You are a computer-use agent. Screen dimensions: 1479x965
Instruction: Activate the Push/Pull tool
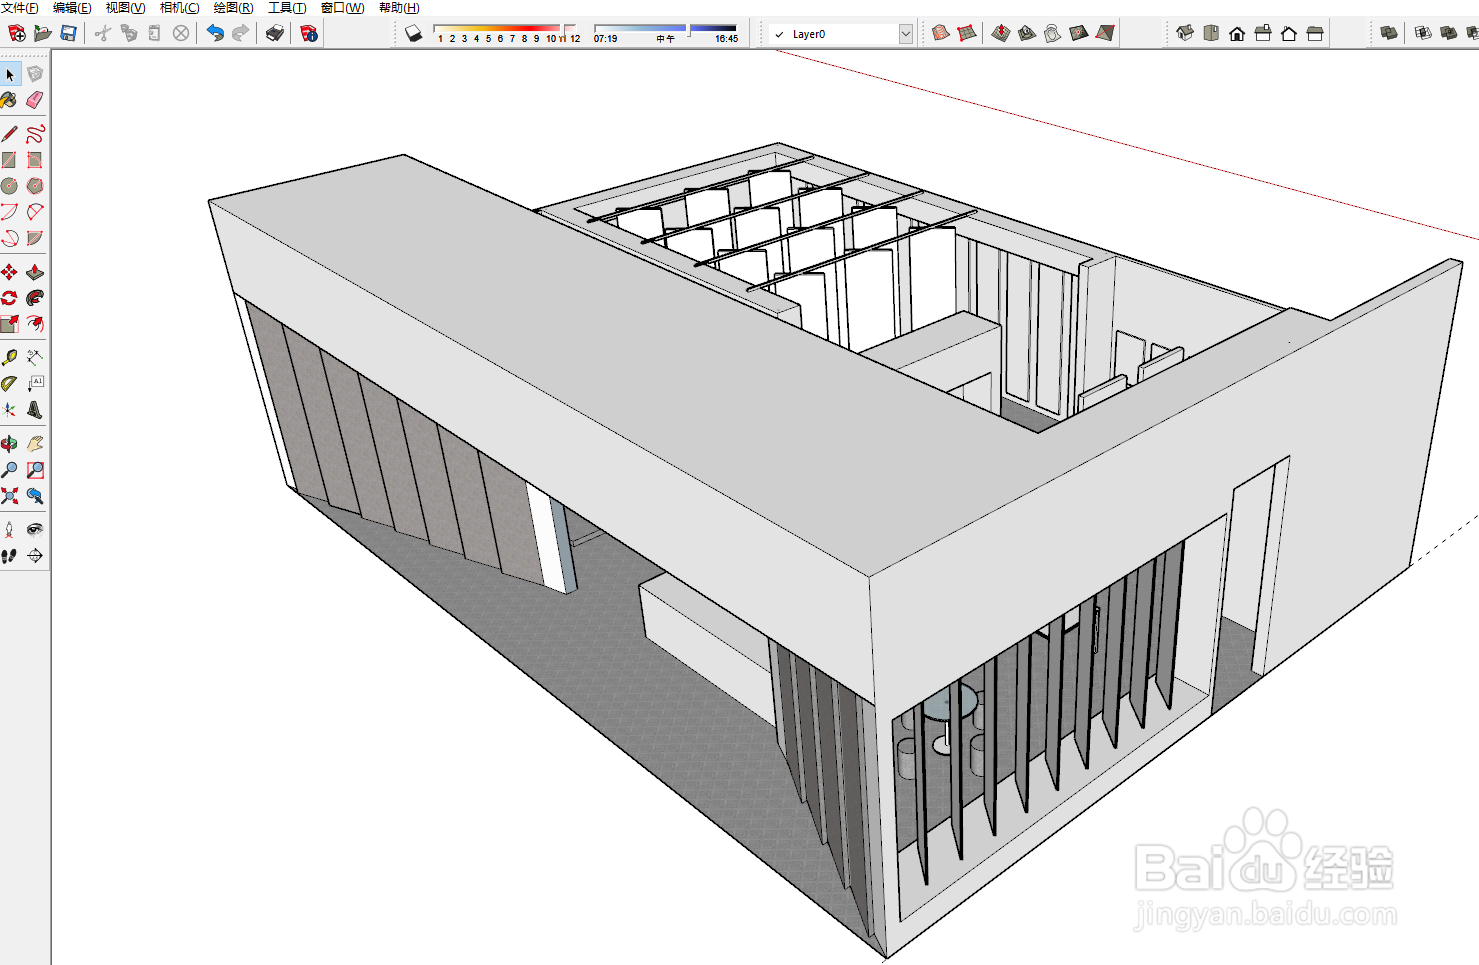[35, 272]
